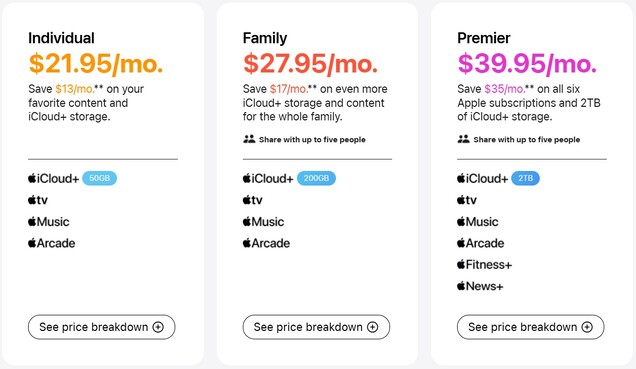Click the plus circle icon in Premier breakdown button
This screenshot has height=369, width=636.
(x=587, y=327)
